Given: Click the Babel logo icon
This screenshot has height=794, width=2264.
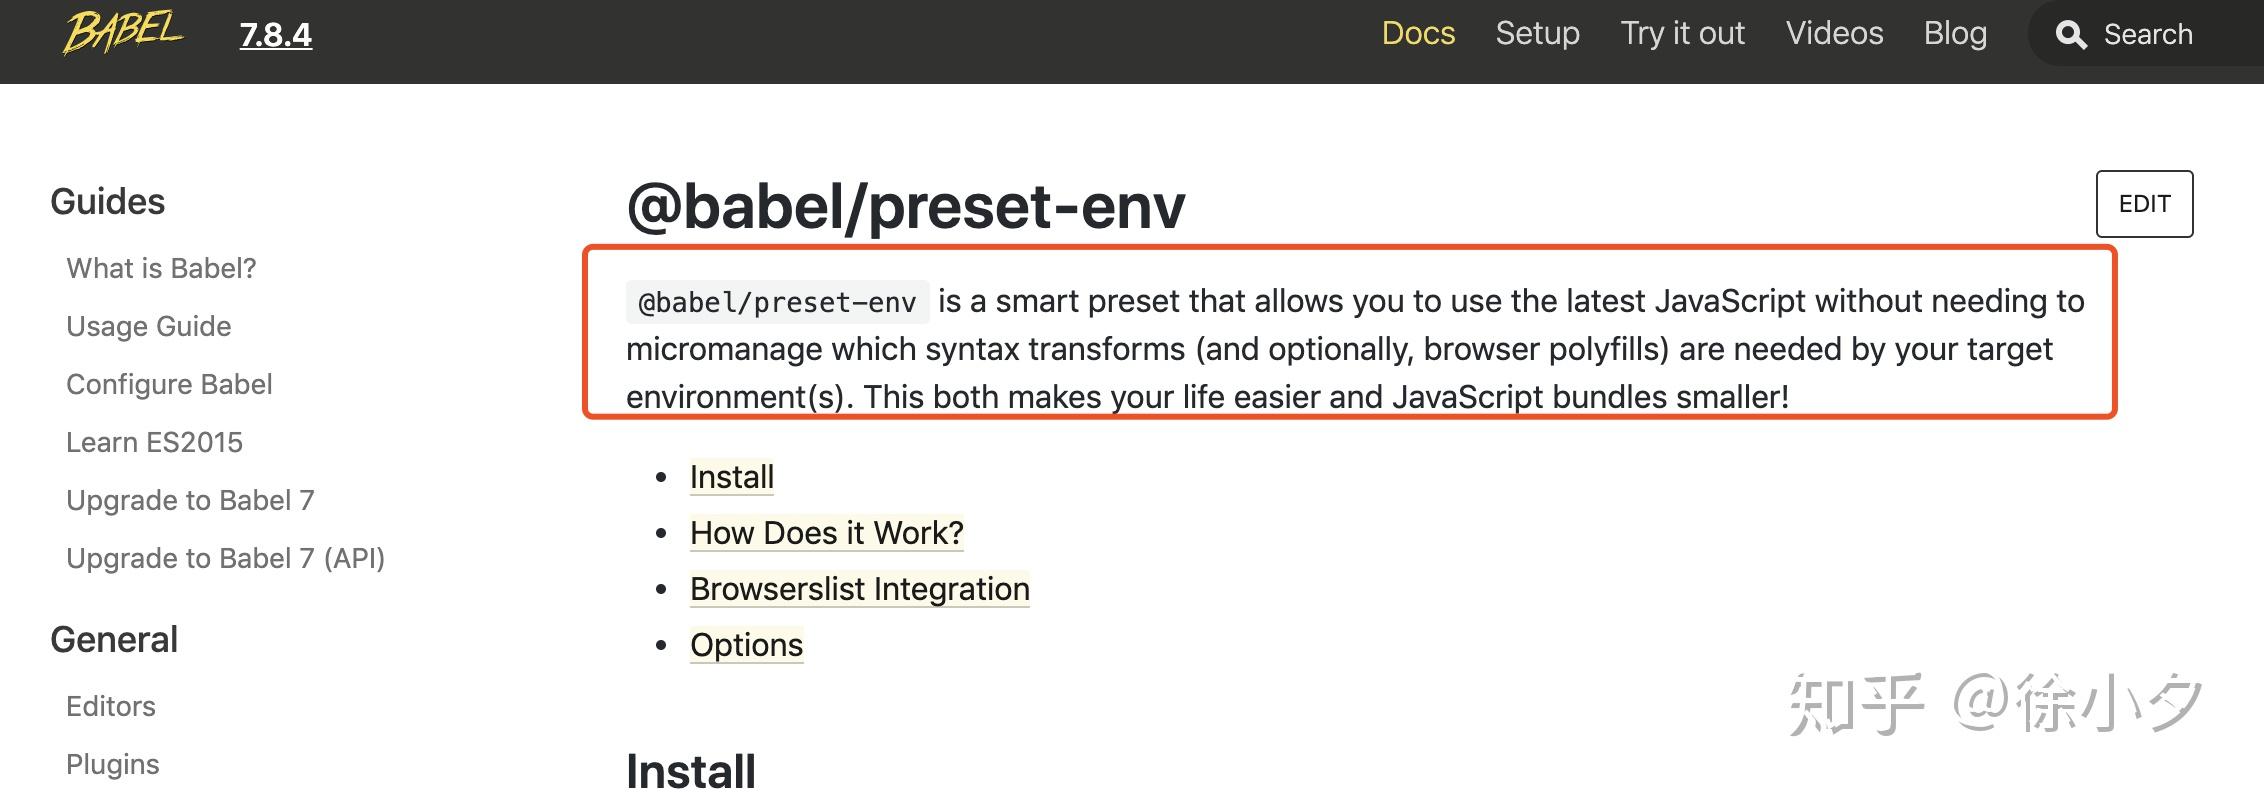Looking at the screenshot, I should pyautogui.click(x=123, y=32).
